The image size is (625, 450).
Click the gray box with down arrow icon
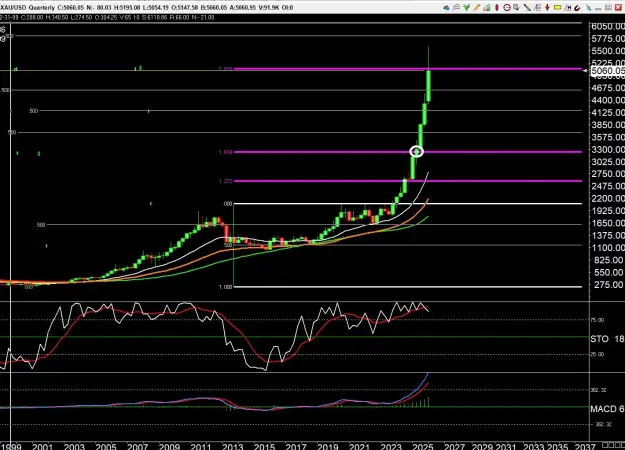coord(517,8)
